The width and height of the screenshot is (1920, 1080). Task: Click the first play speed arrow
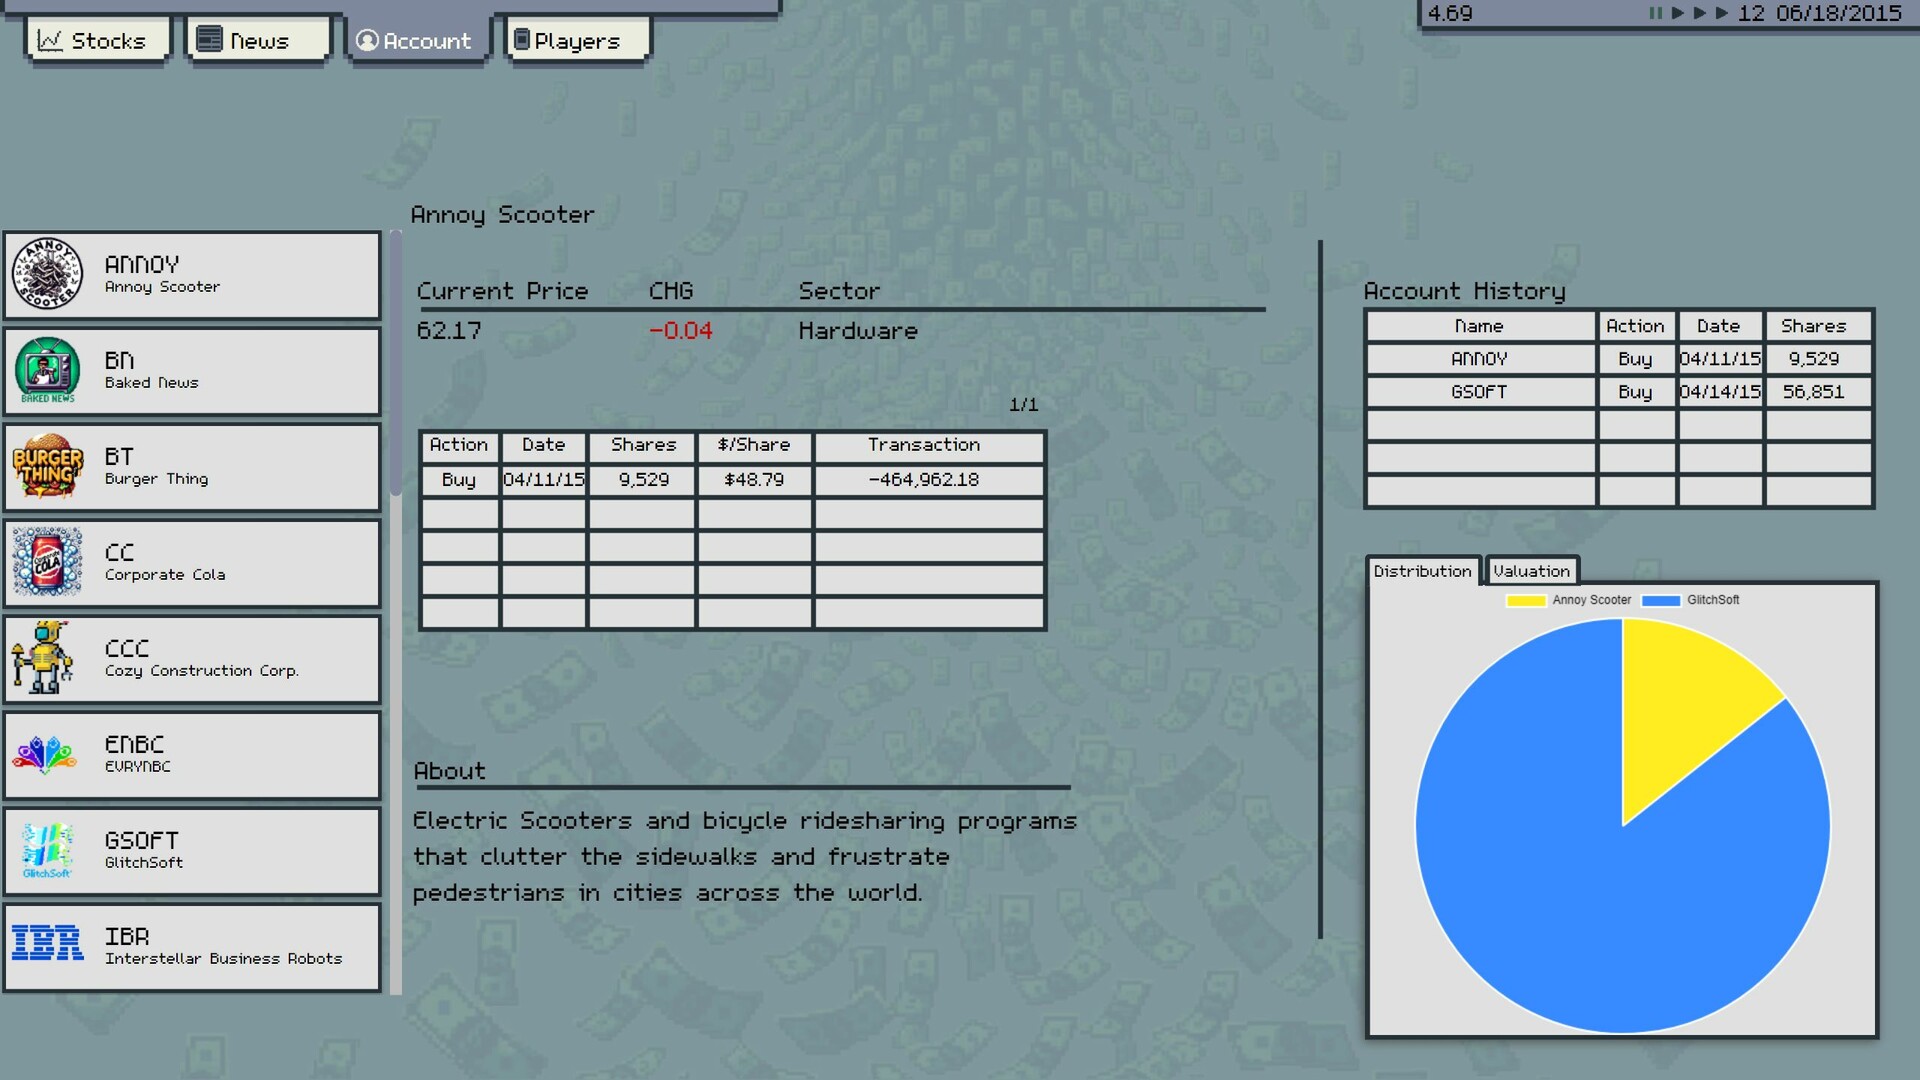(x=1678, y=14)
